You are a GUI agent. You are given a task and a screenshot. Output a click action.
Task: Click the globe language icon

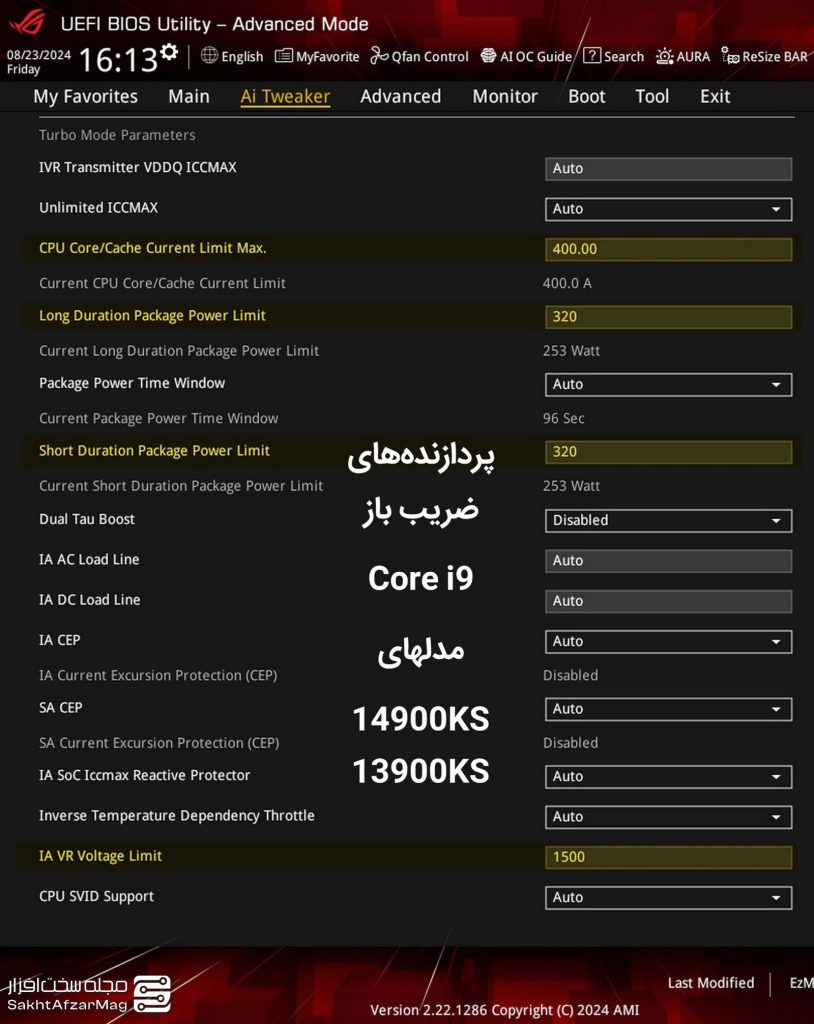pyautogui.click(x=209, y=56)
